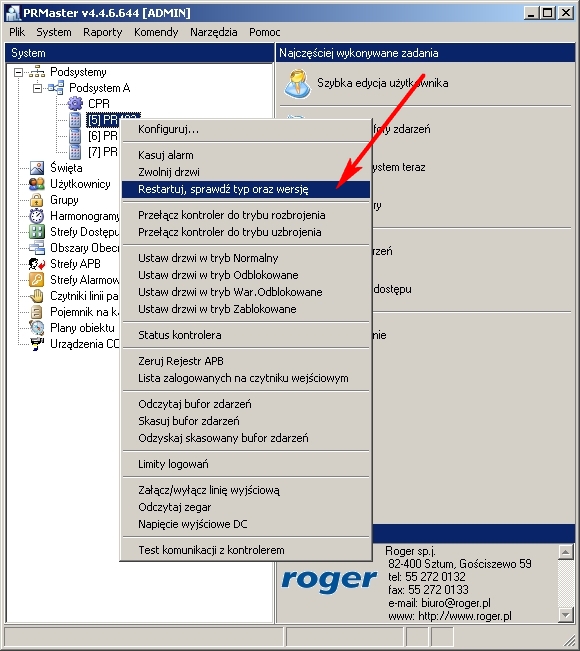Click info panel scroll up arrow
Screen dimensions: 580x651
565,552
